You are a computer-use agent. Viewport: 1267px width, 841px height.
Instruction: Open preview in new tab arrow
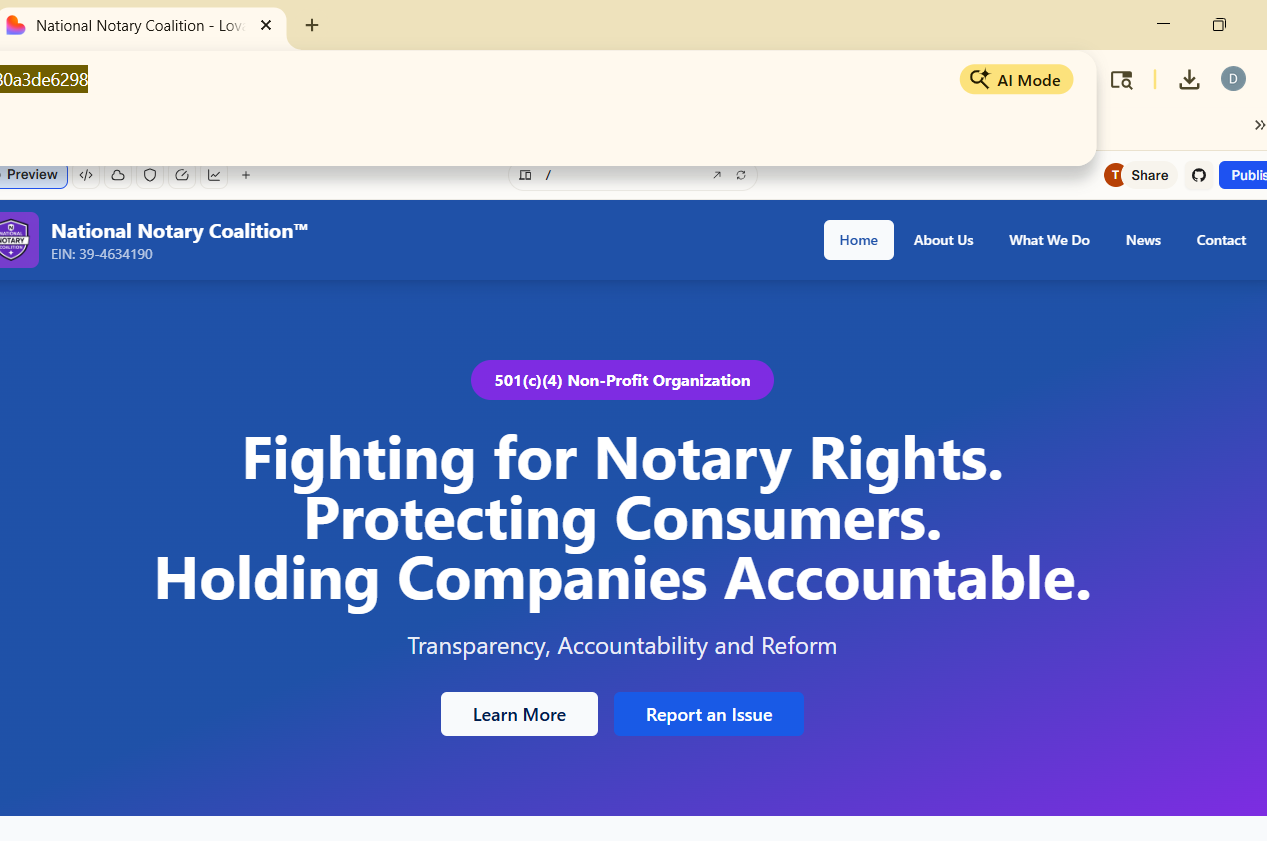(x=717, y=175)
